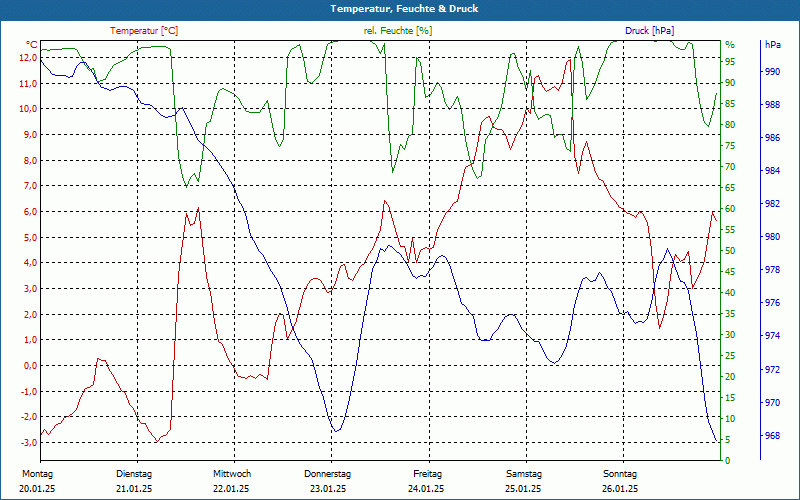Click the 10,0 temperature axis value
The image size is (800, 500).
pyautogui.click(x=28, y=109)
